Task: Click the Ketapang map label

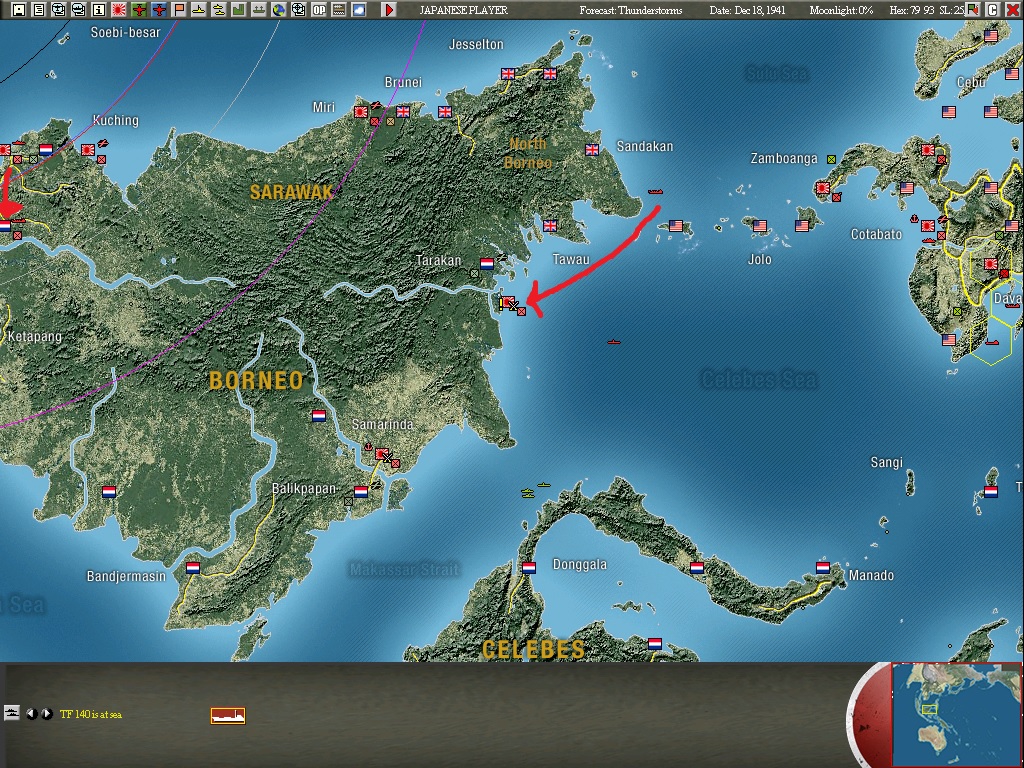Action: tap(35, 337)
